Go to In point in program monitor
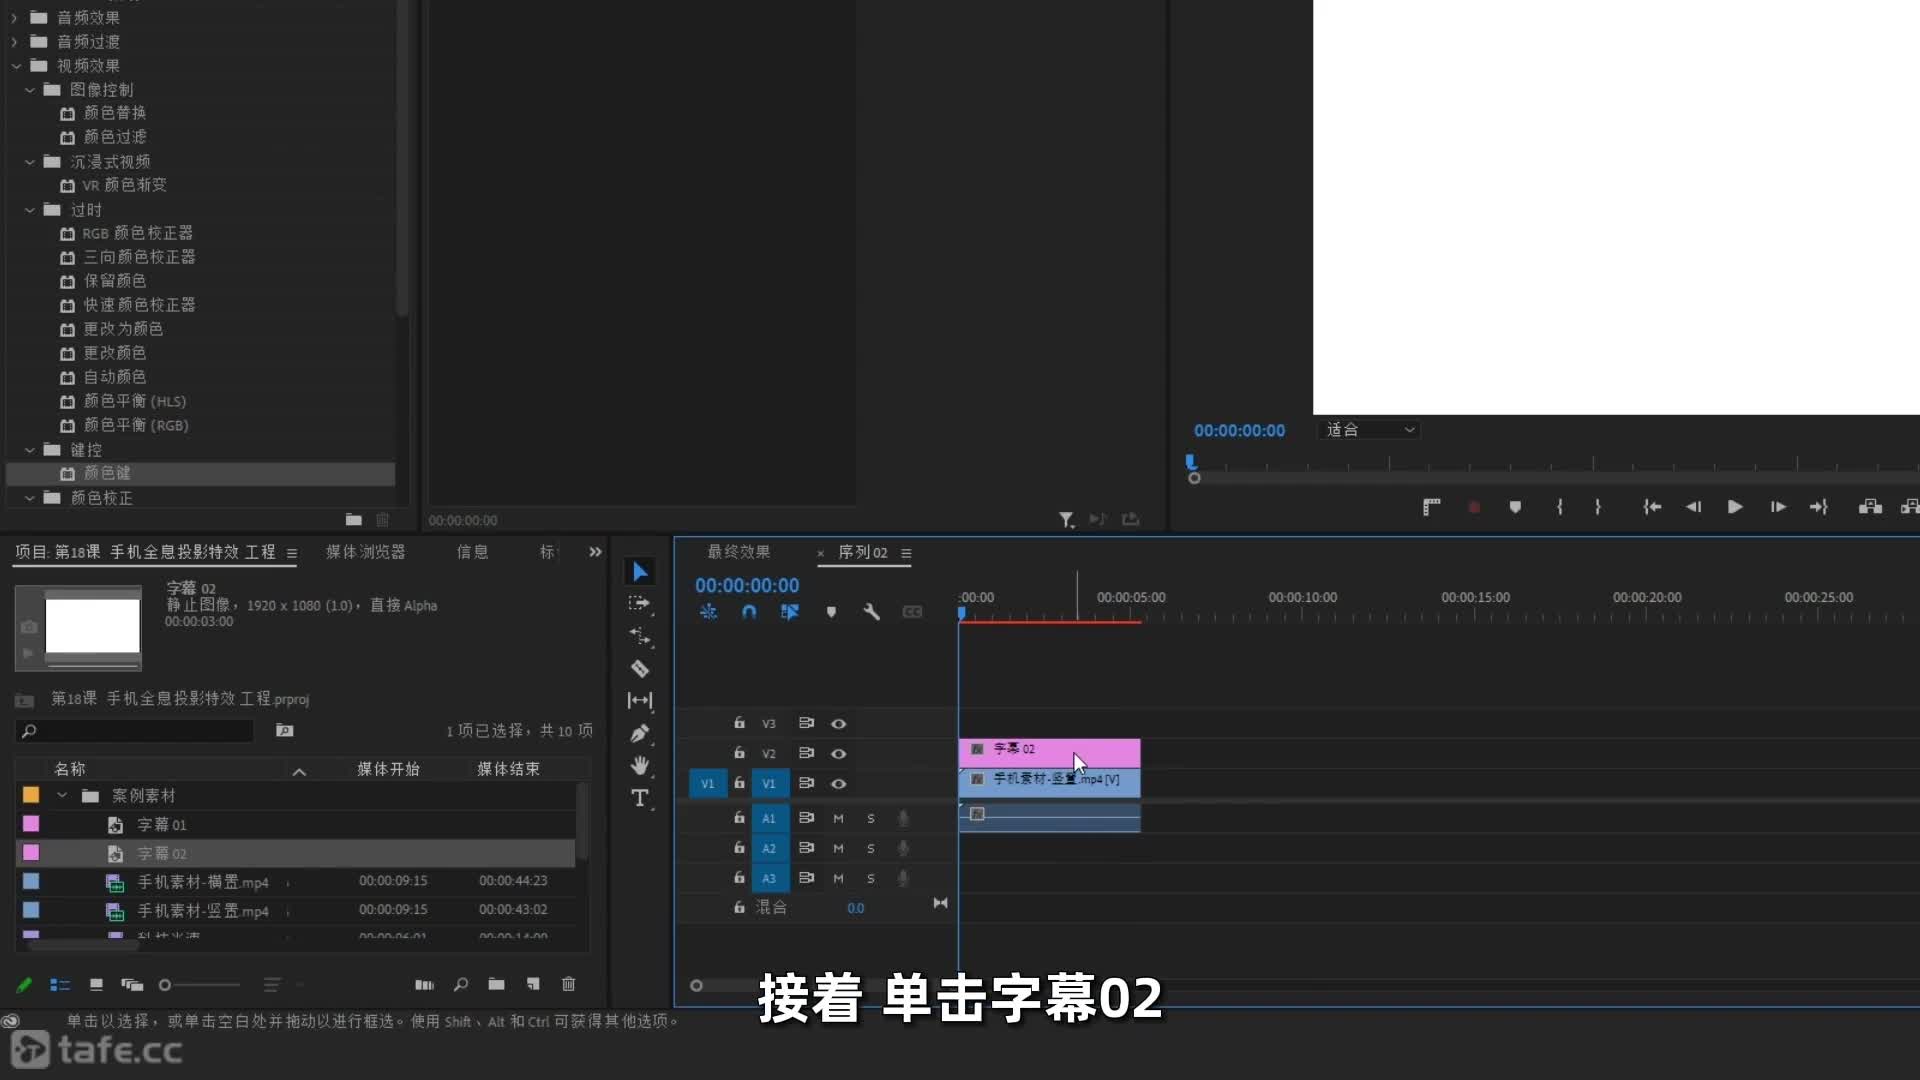This screenshot has width=1920, height=1080. pyautogui.click(x=1652, y=507)
